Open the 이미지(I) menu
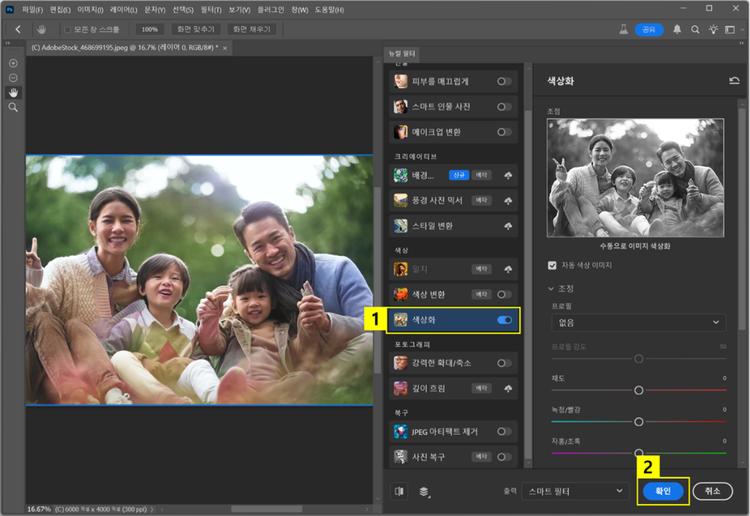 [91, 9]
